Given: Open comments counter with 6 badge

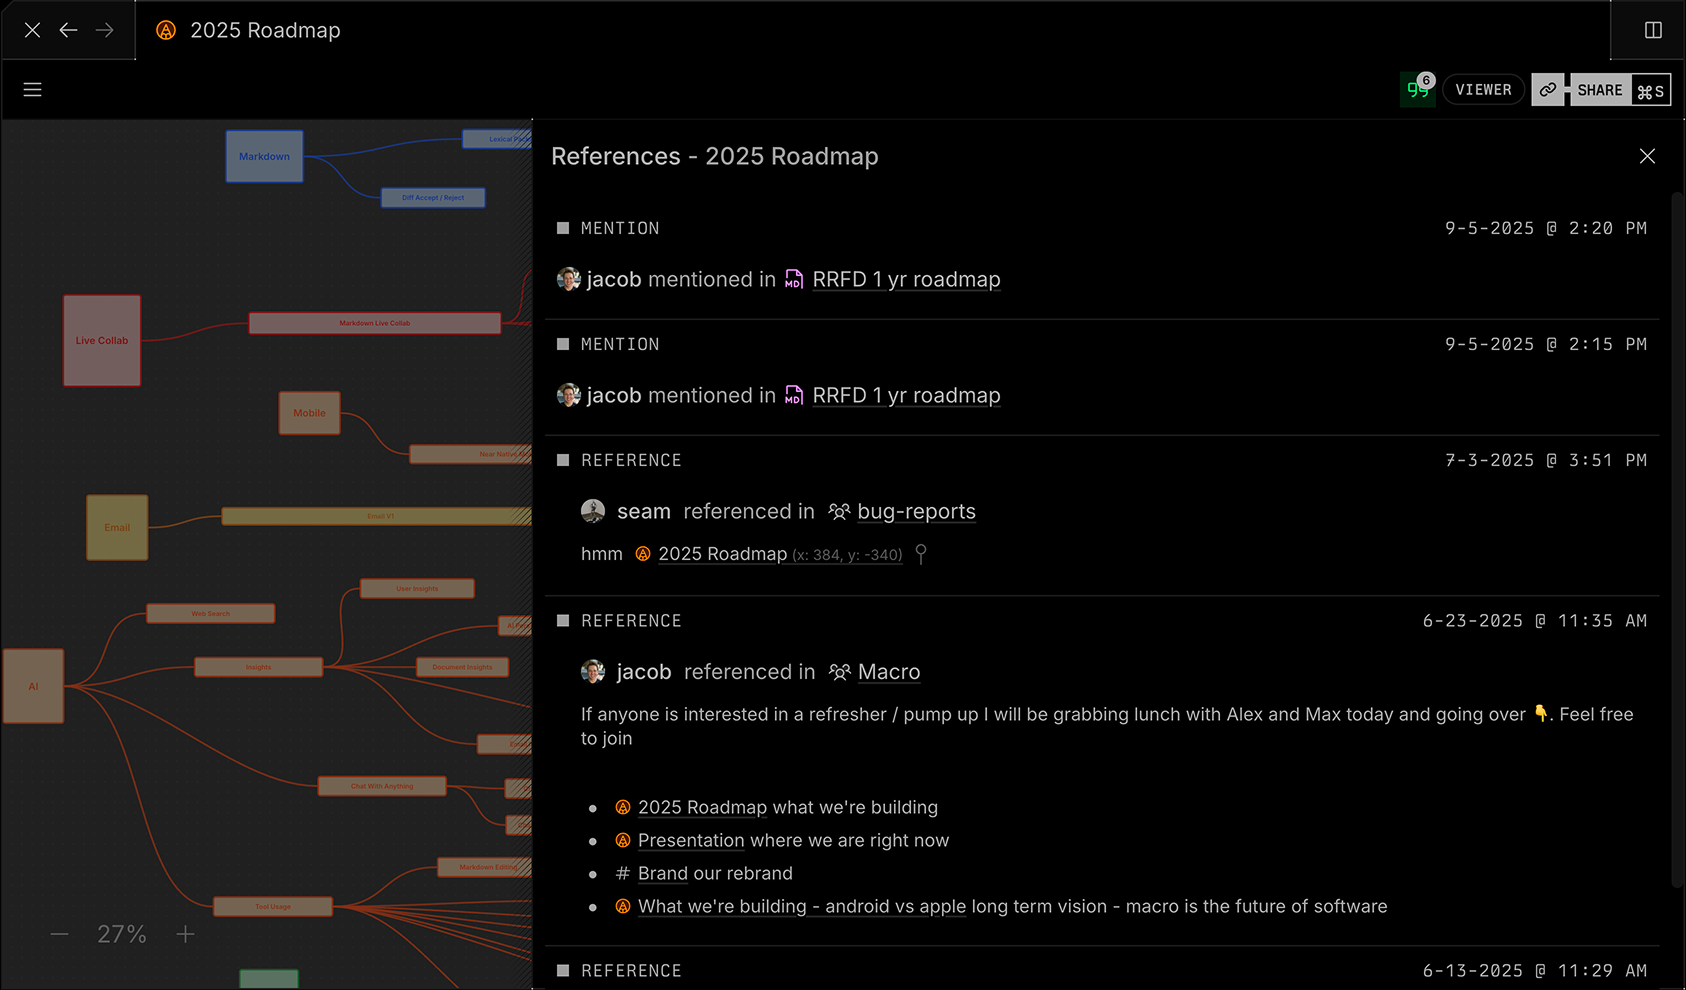Looking at the screenshot, I should click(x=1418, y=89).
